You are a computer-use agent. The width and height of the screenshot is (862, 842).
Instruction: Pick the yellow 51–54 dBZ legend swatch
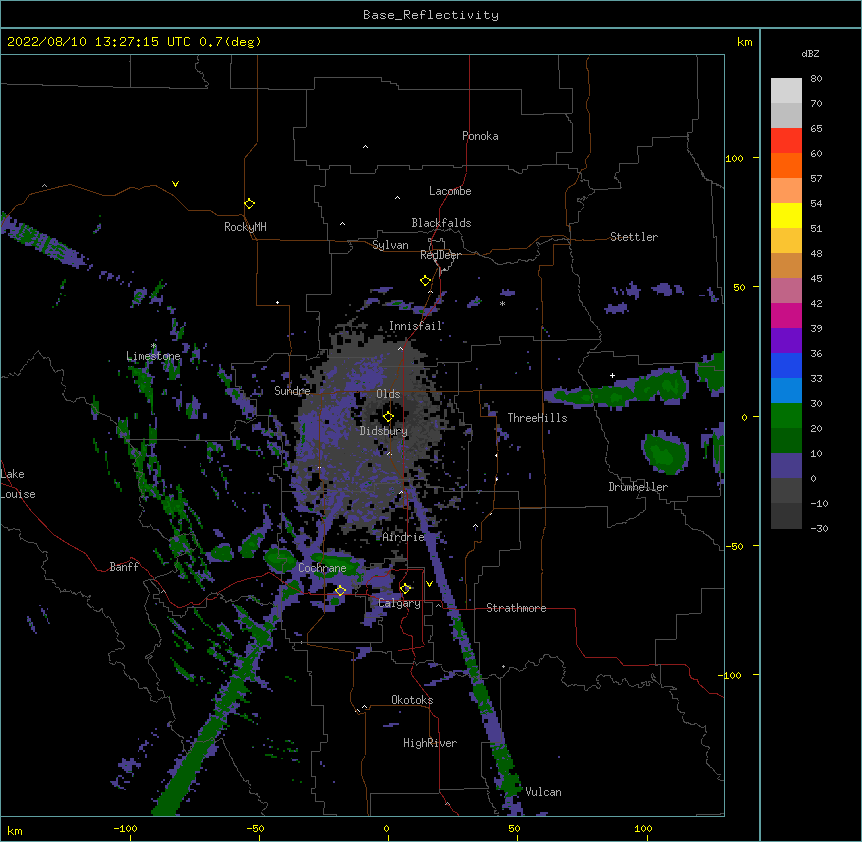point(786,215)
